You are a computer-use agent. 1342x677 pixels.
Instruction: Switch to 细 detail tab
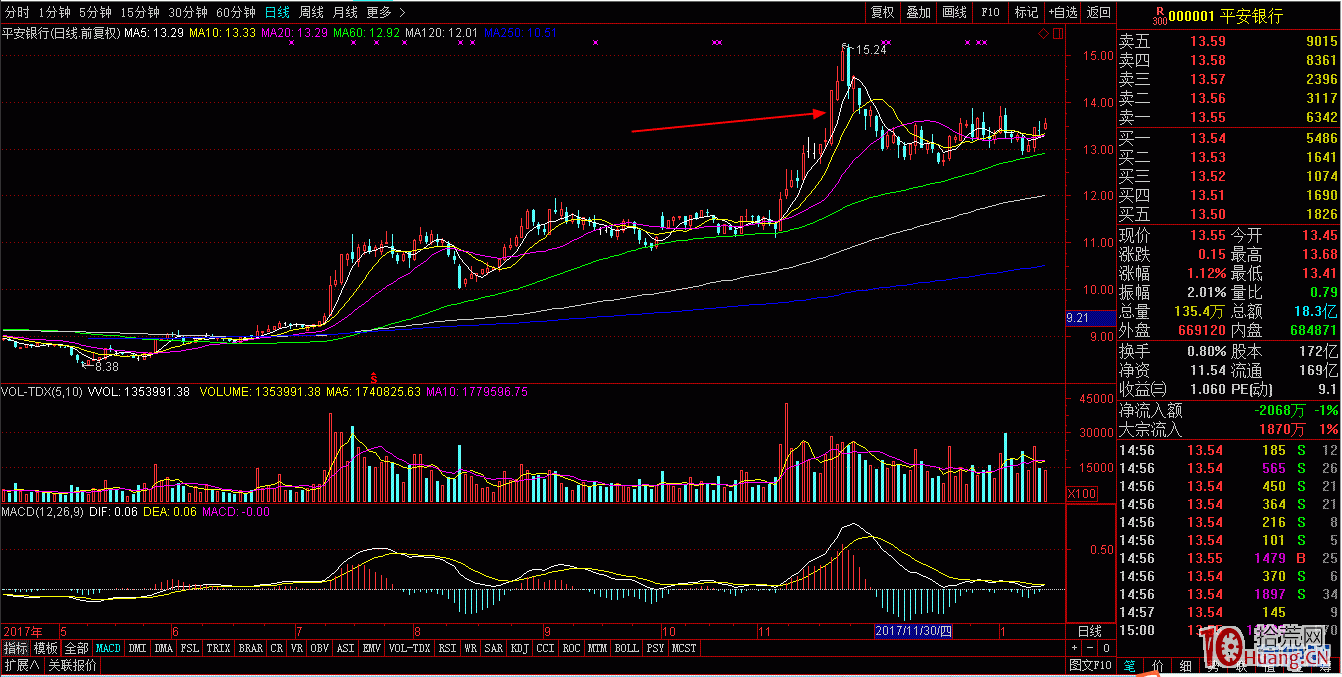pos(1186,666)
